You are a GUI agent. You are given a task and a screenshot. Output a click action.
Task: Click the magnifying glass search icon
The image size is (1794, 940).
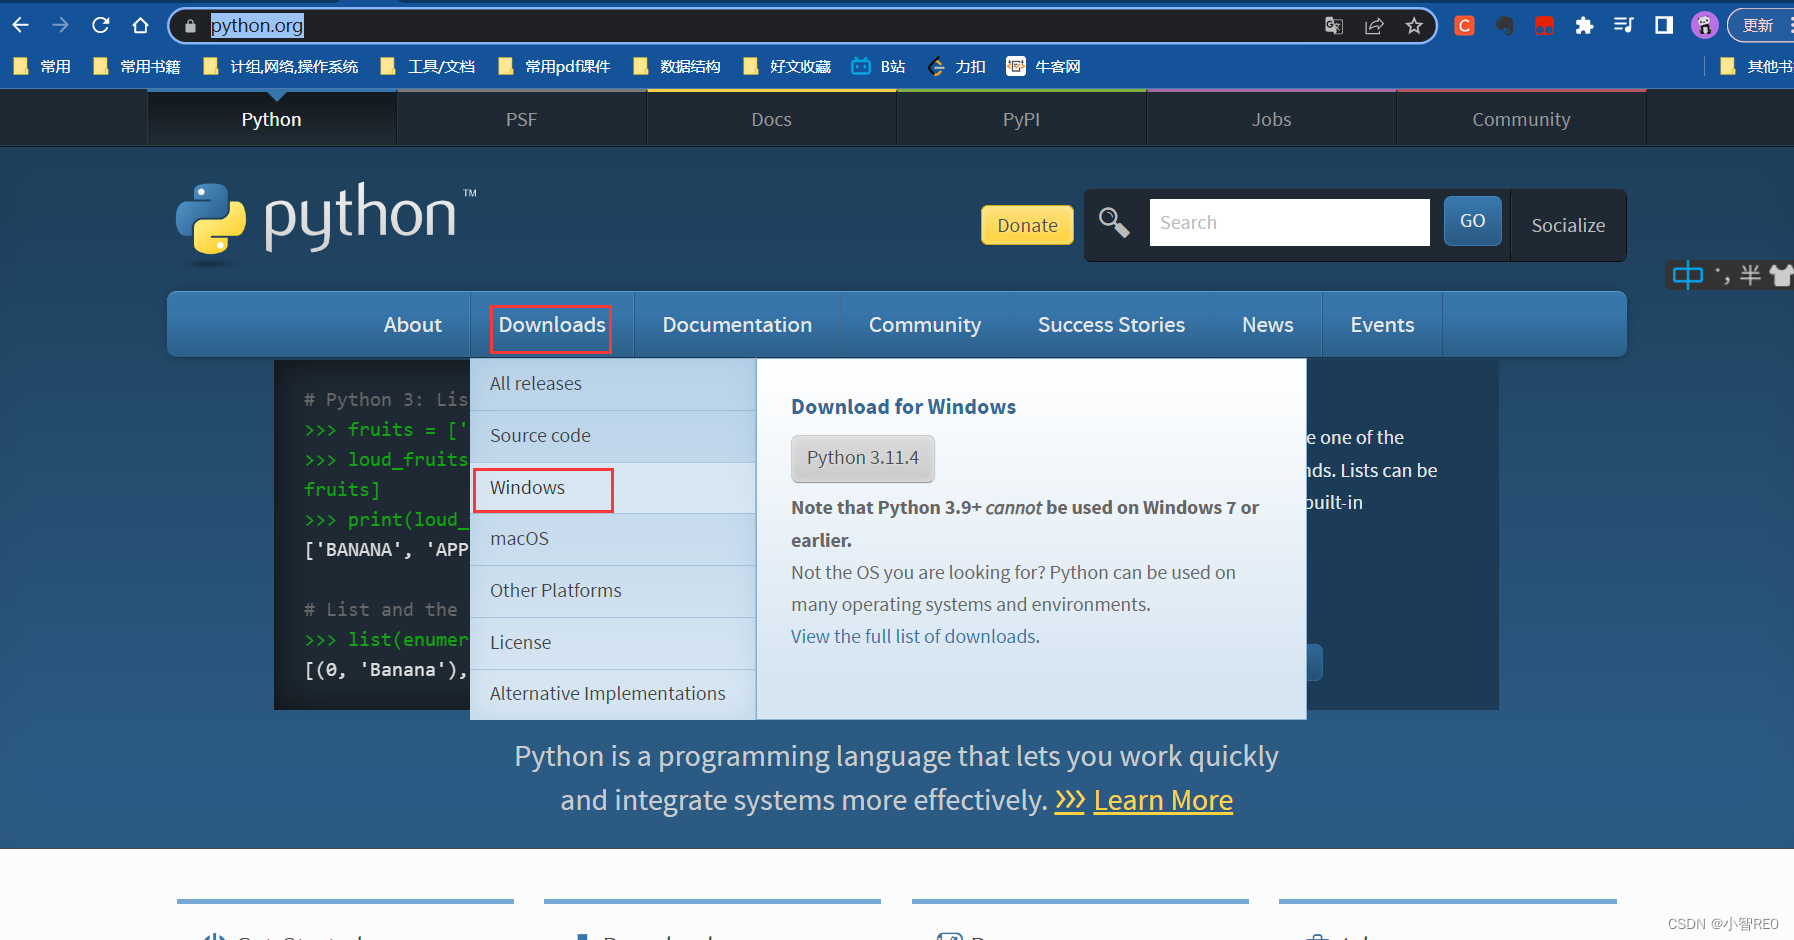pyautogui.click(x=1114, y=222)
